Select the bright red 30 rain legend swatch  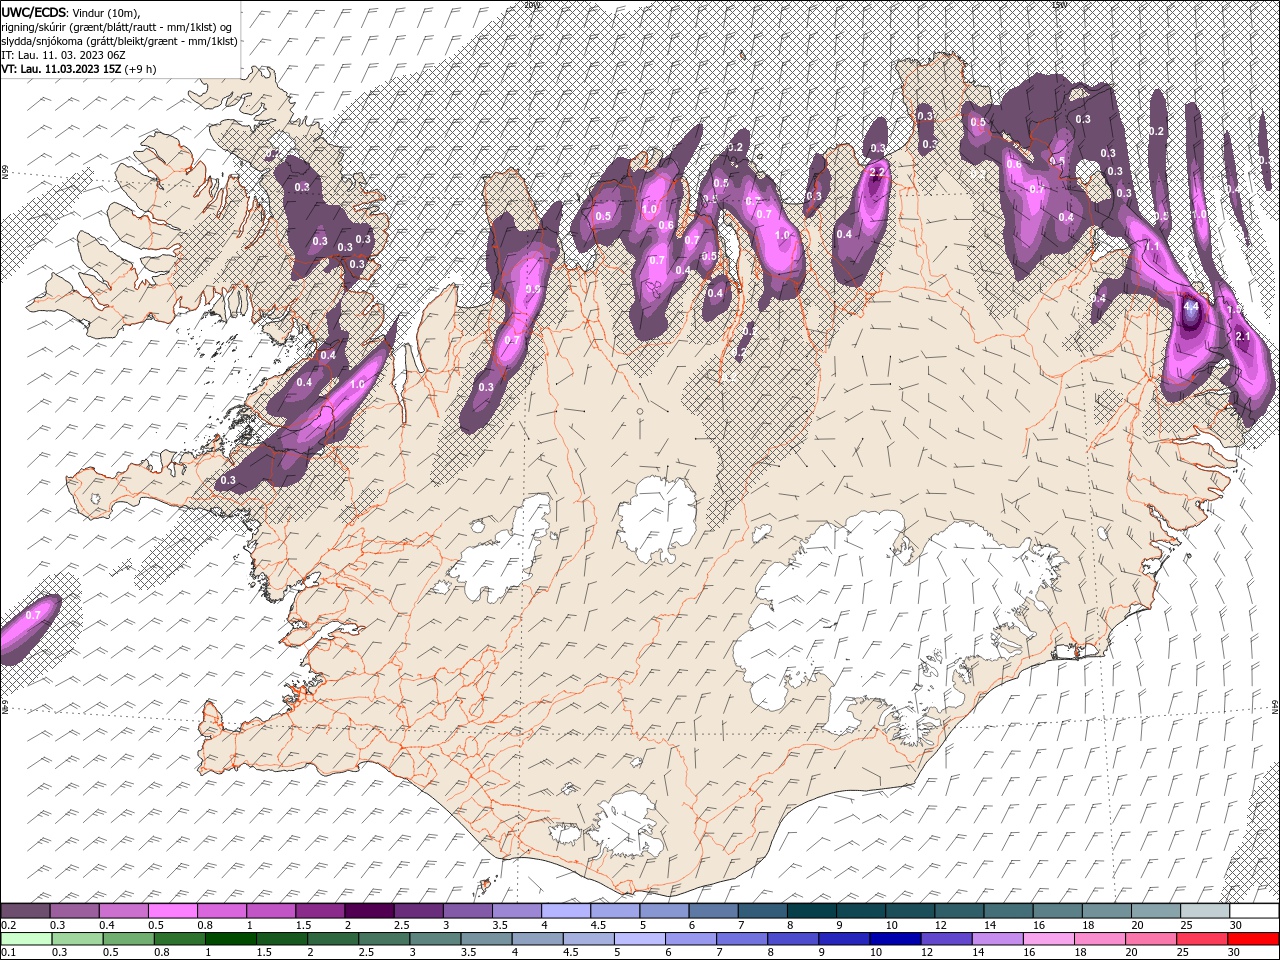1253,939
